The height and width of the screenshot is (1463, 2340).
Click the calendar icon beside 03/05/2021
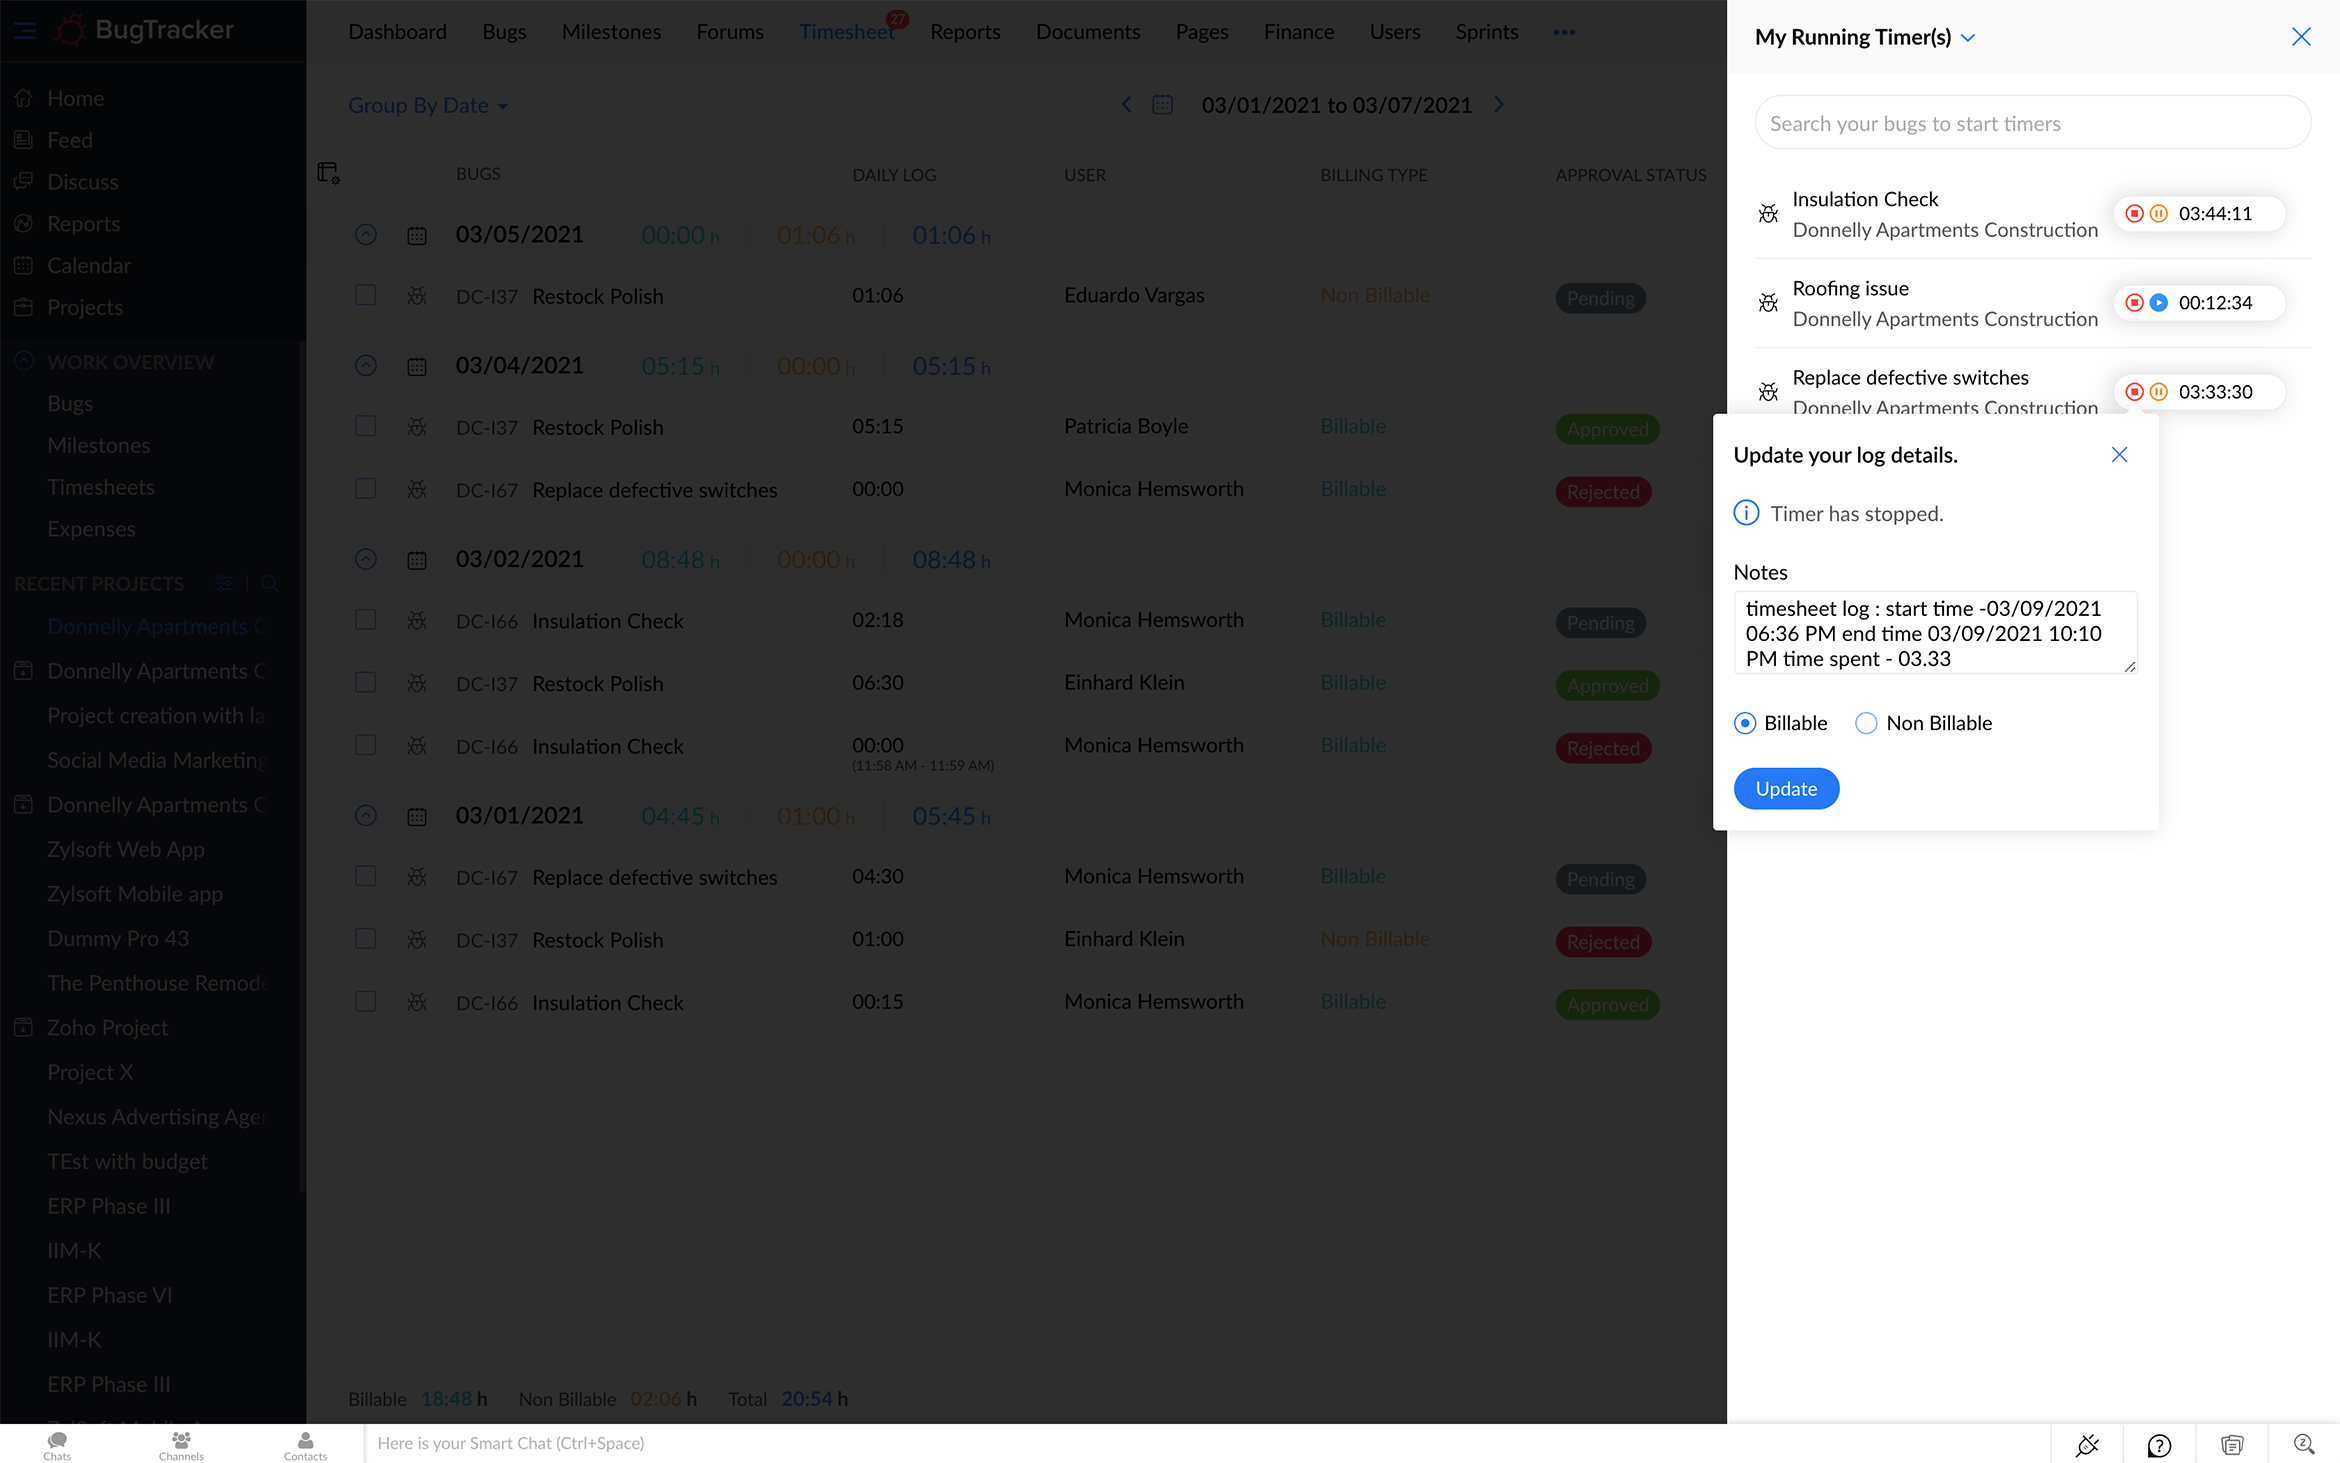pos(417,236)
